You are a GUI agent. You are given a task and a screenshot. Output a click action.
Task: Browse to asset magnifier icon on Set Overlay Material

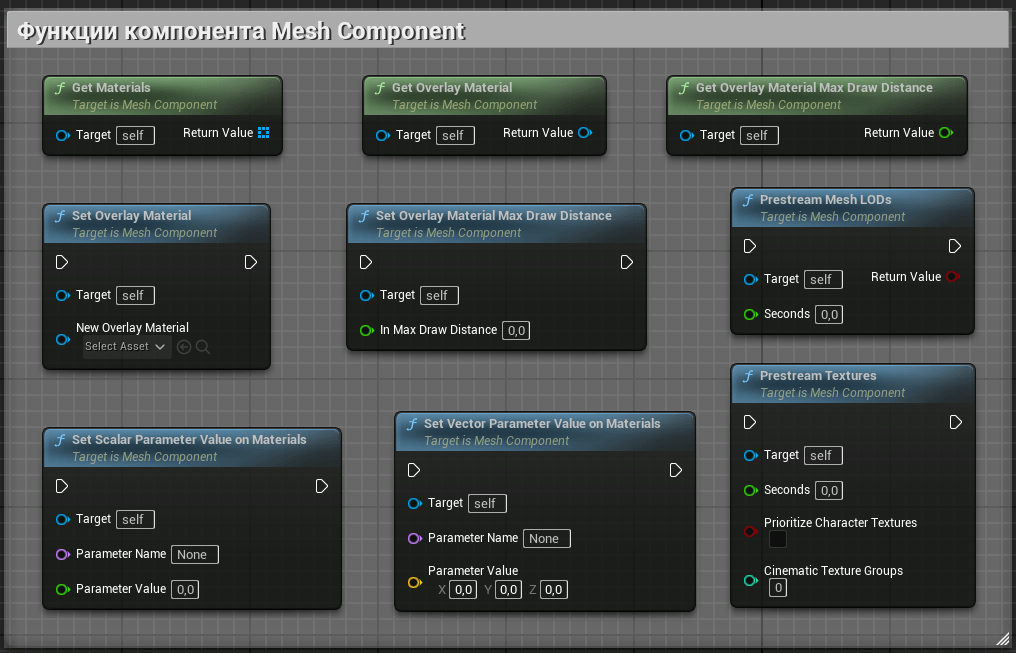point(203,347)
